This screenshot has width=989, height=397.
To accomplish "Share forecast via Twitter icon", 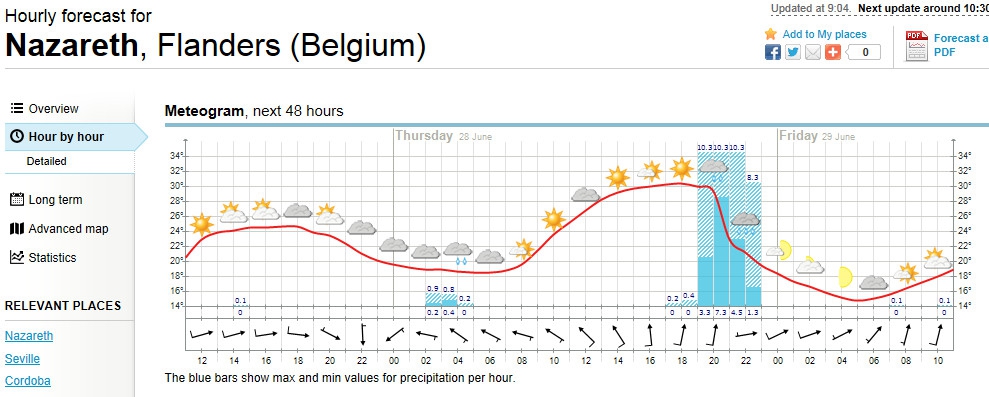I will [x=793, y=52].
